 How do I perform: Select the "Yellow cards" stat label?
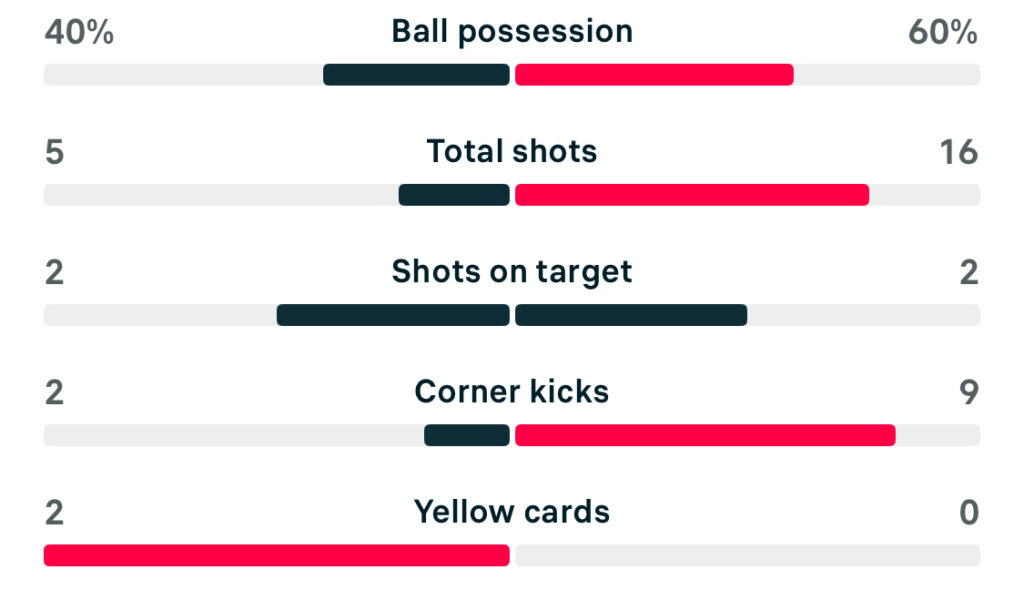(512, 512)
